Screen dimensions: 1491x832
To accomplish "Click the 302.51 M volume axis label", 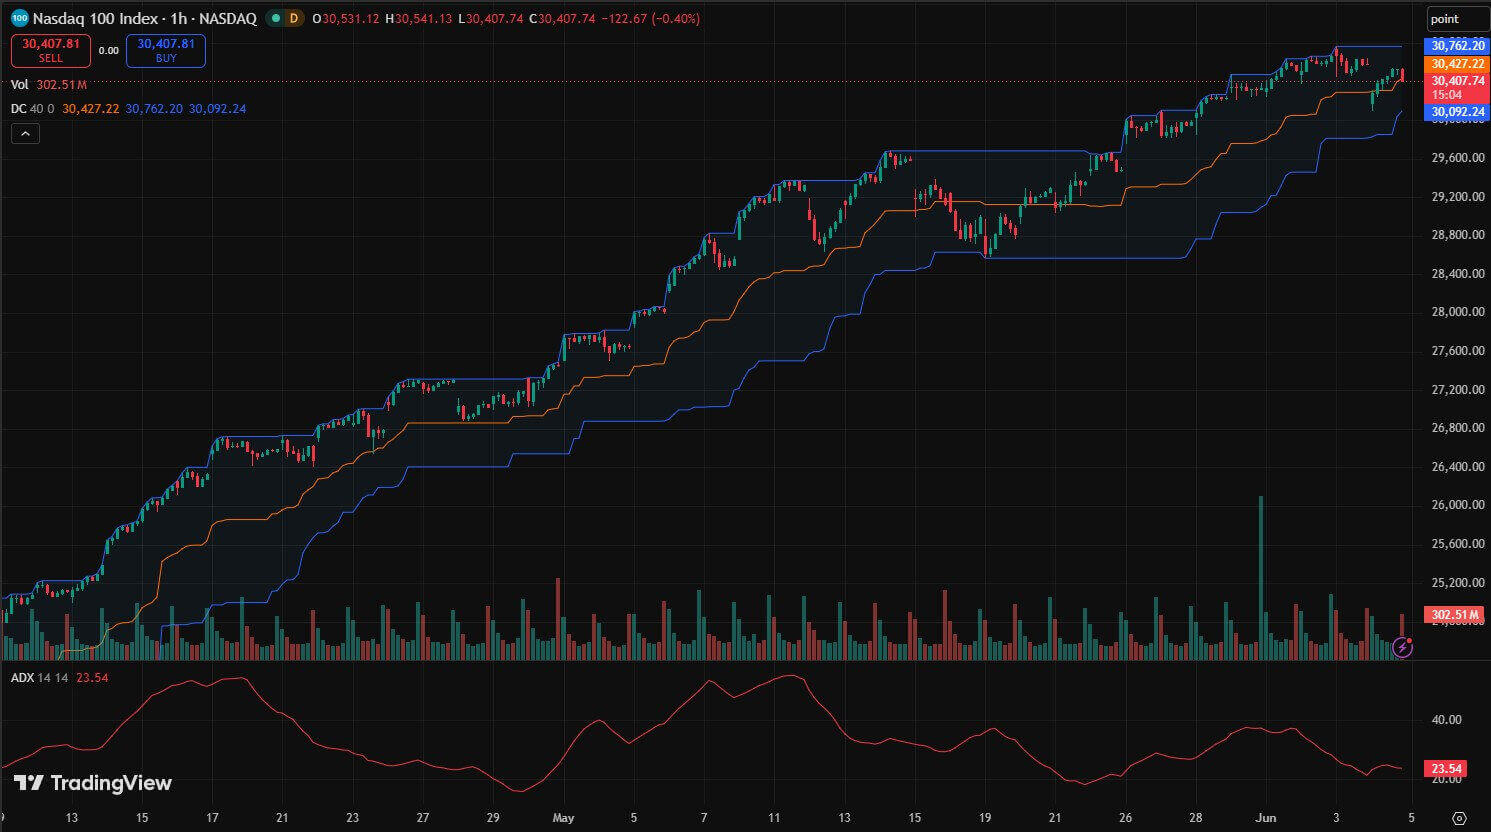I will [1455, 615].
